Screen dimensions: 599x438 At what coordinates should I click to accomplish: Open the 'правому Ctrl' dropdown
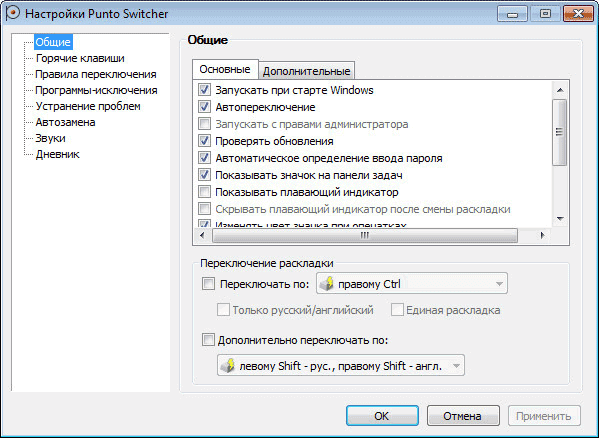point(412,283)
